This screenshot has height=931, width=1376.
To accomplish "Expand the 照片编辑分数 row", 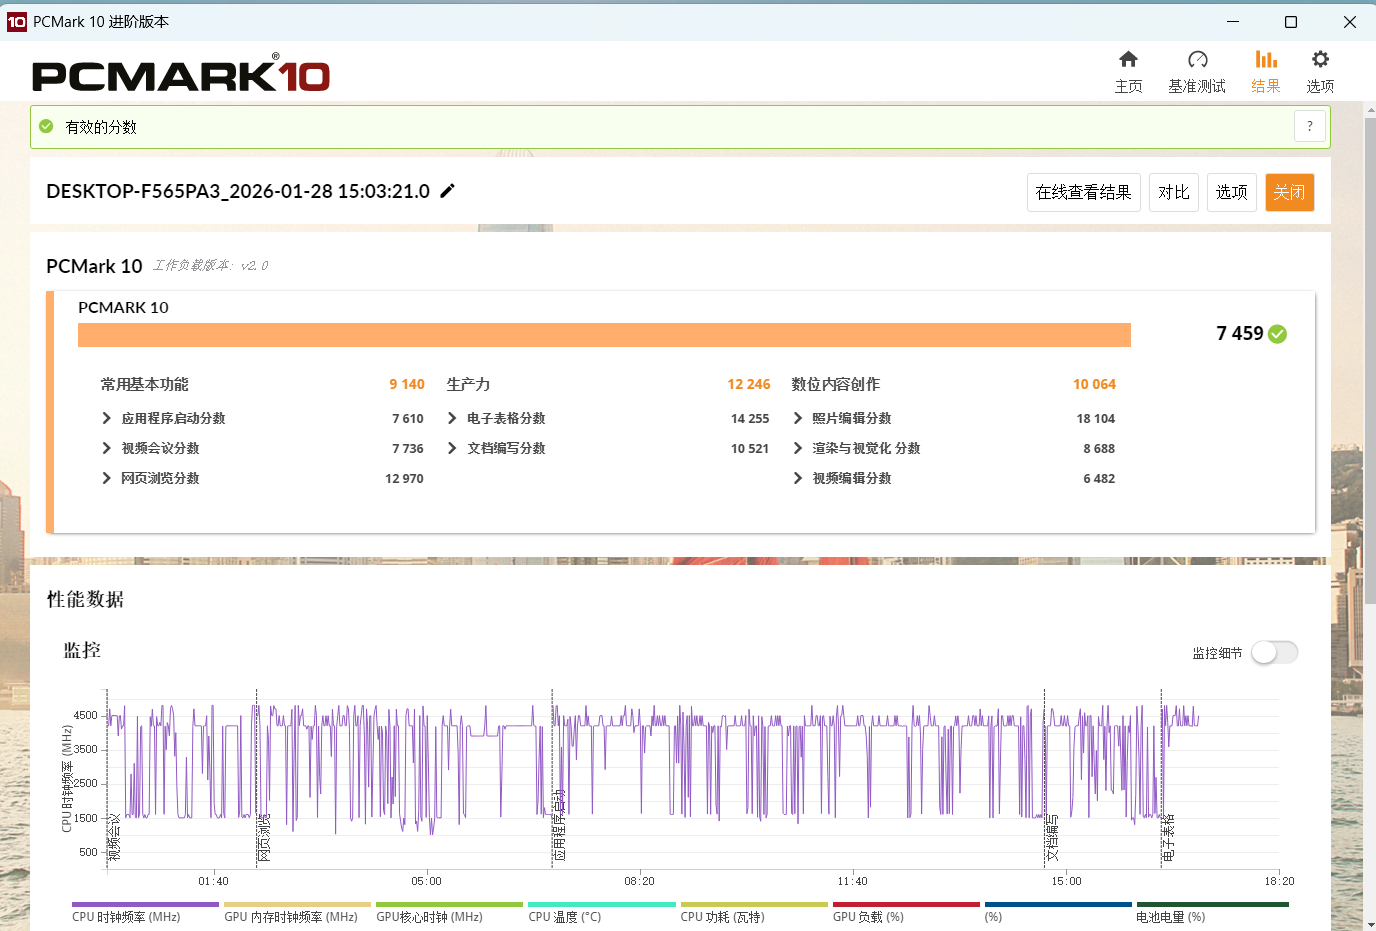I will (798, 418).
